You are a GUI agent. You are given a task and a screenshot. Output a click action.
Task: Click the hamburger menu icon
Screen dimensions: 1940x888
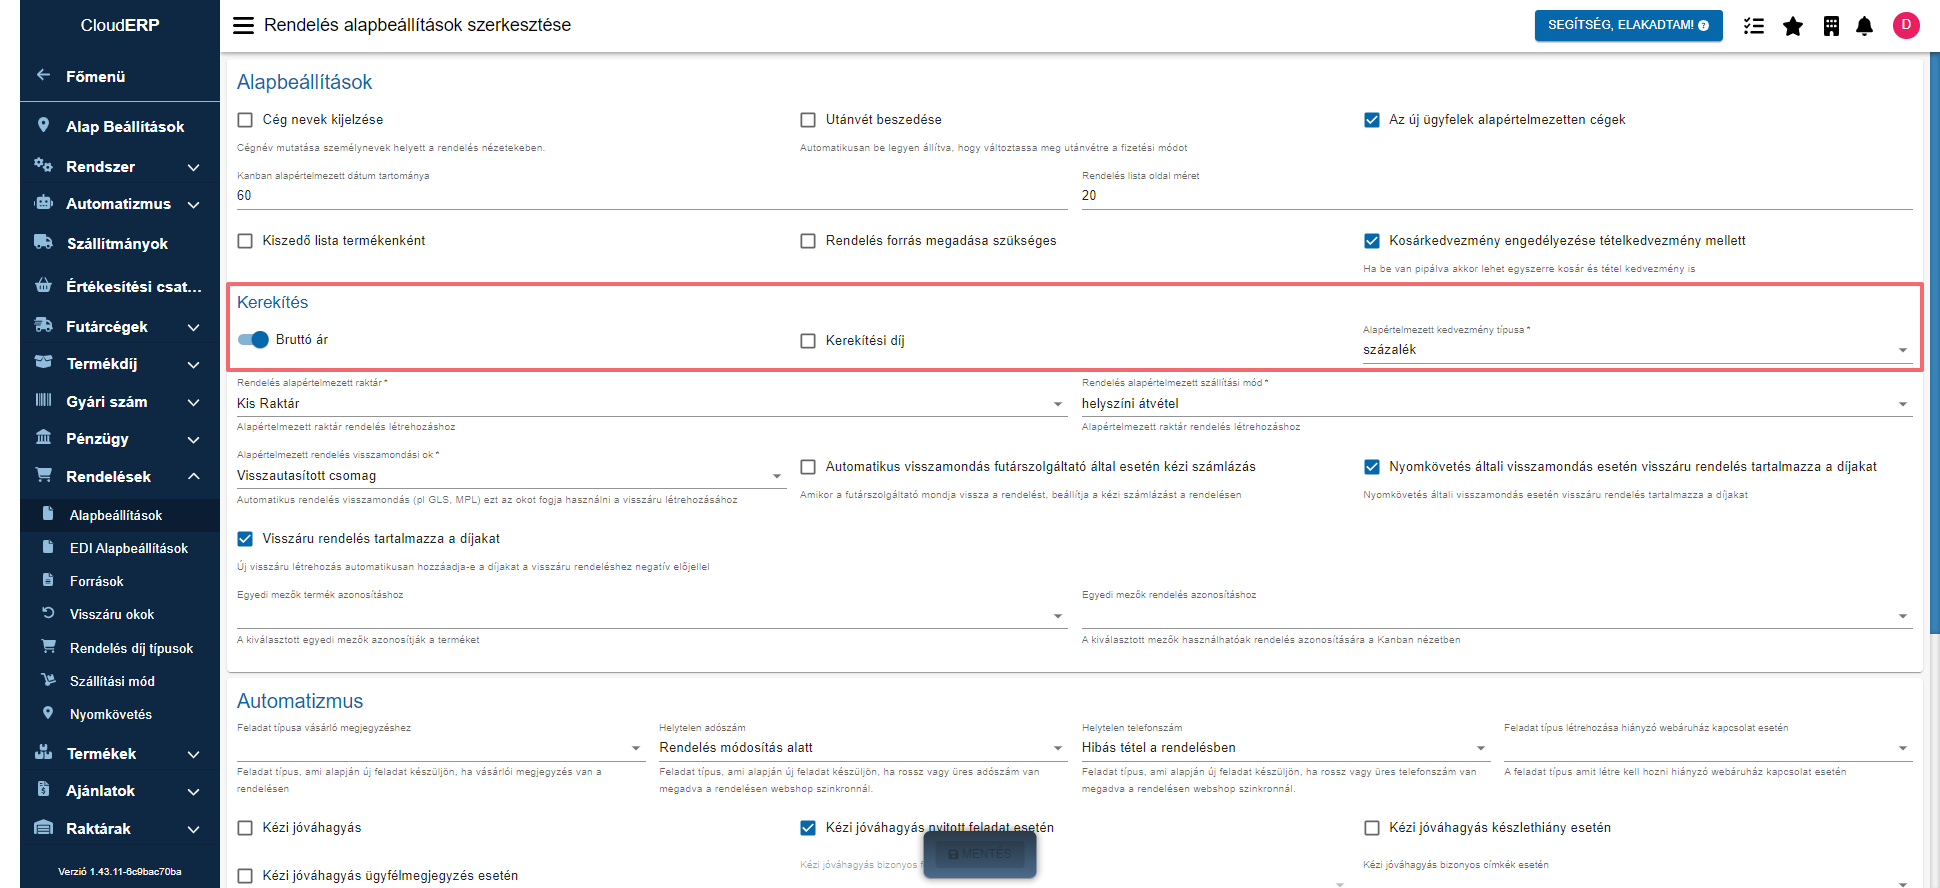243,25
